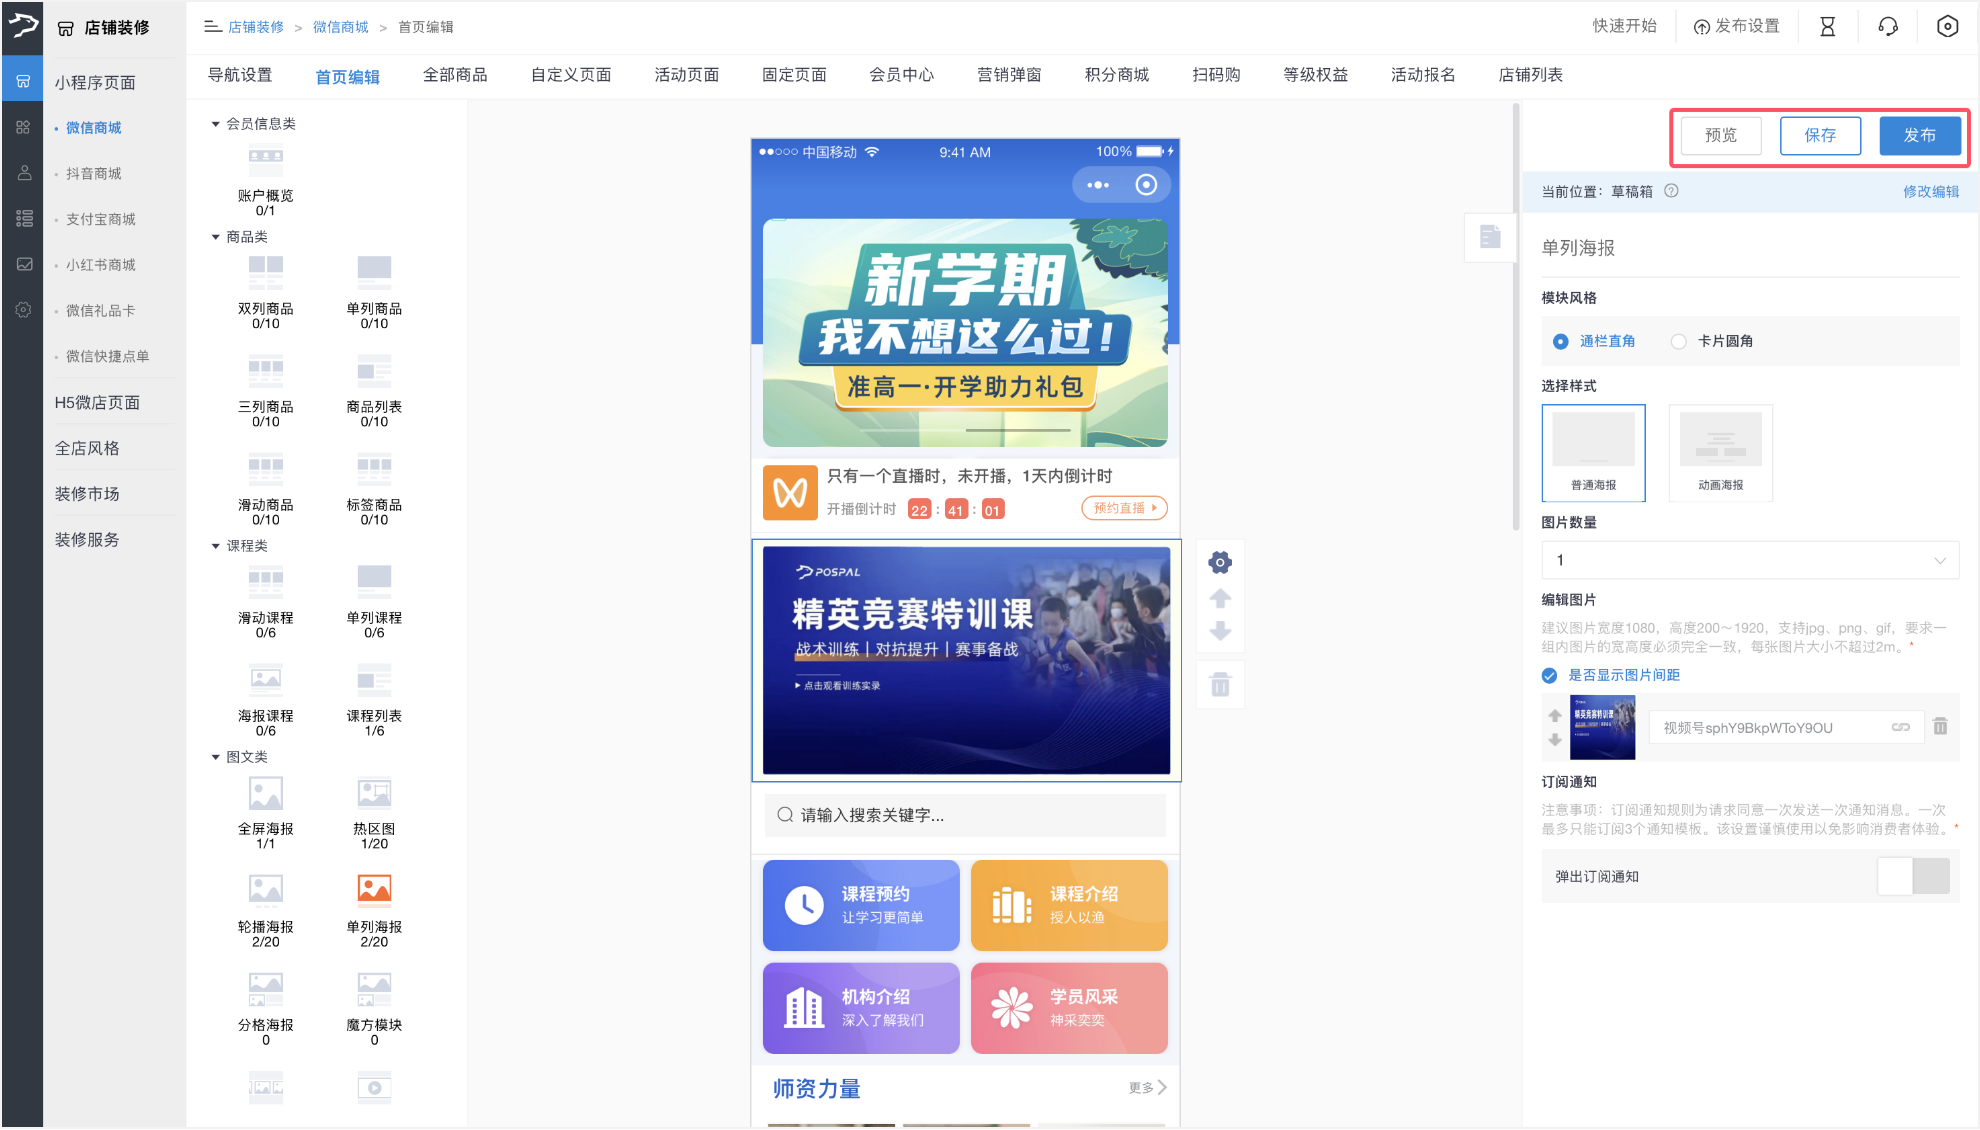
Task: Open the customer service headset icon in the top bar
Action: click(x=1887, y=27)
